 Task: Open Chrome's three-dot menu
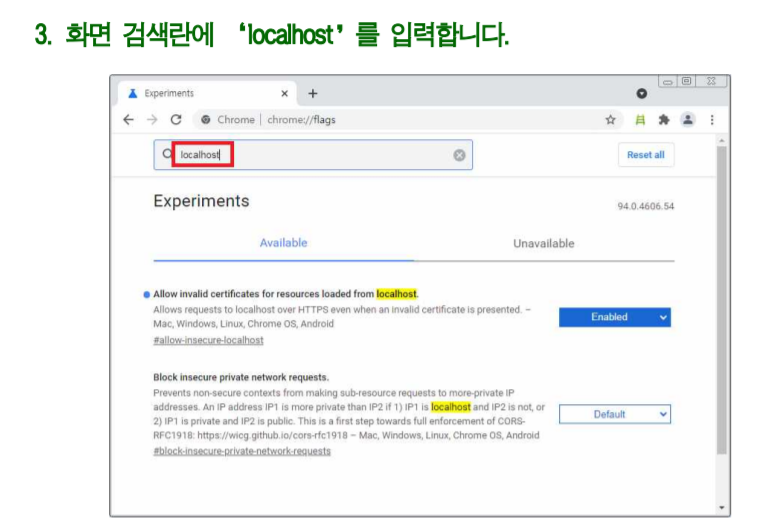[x=712, y=120]
